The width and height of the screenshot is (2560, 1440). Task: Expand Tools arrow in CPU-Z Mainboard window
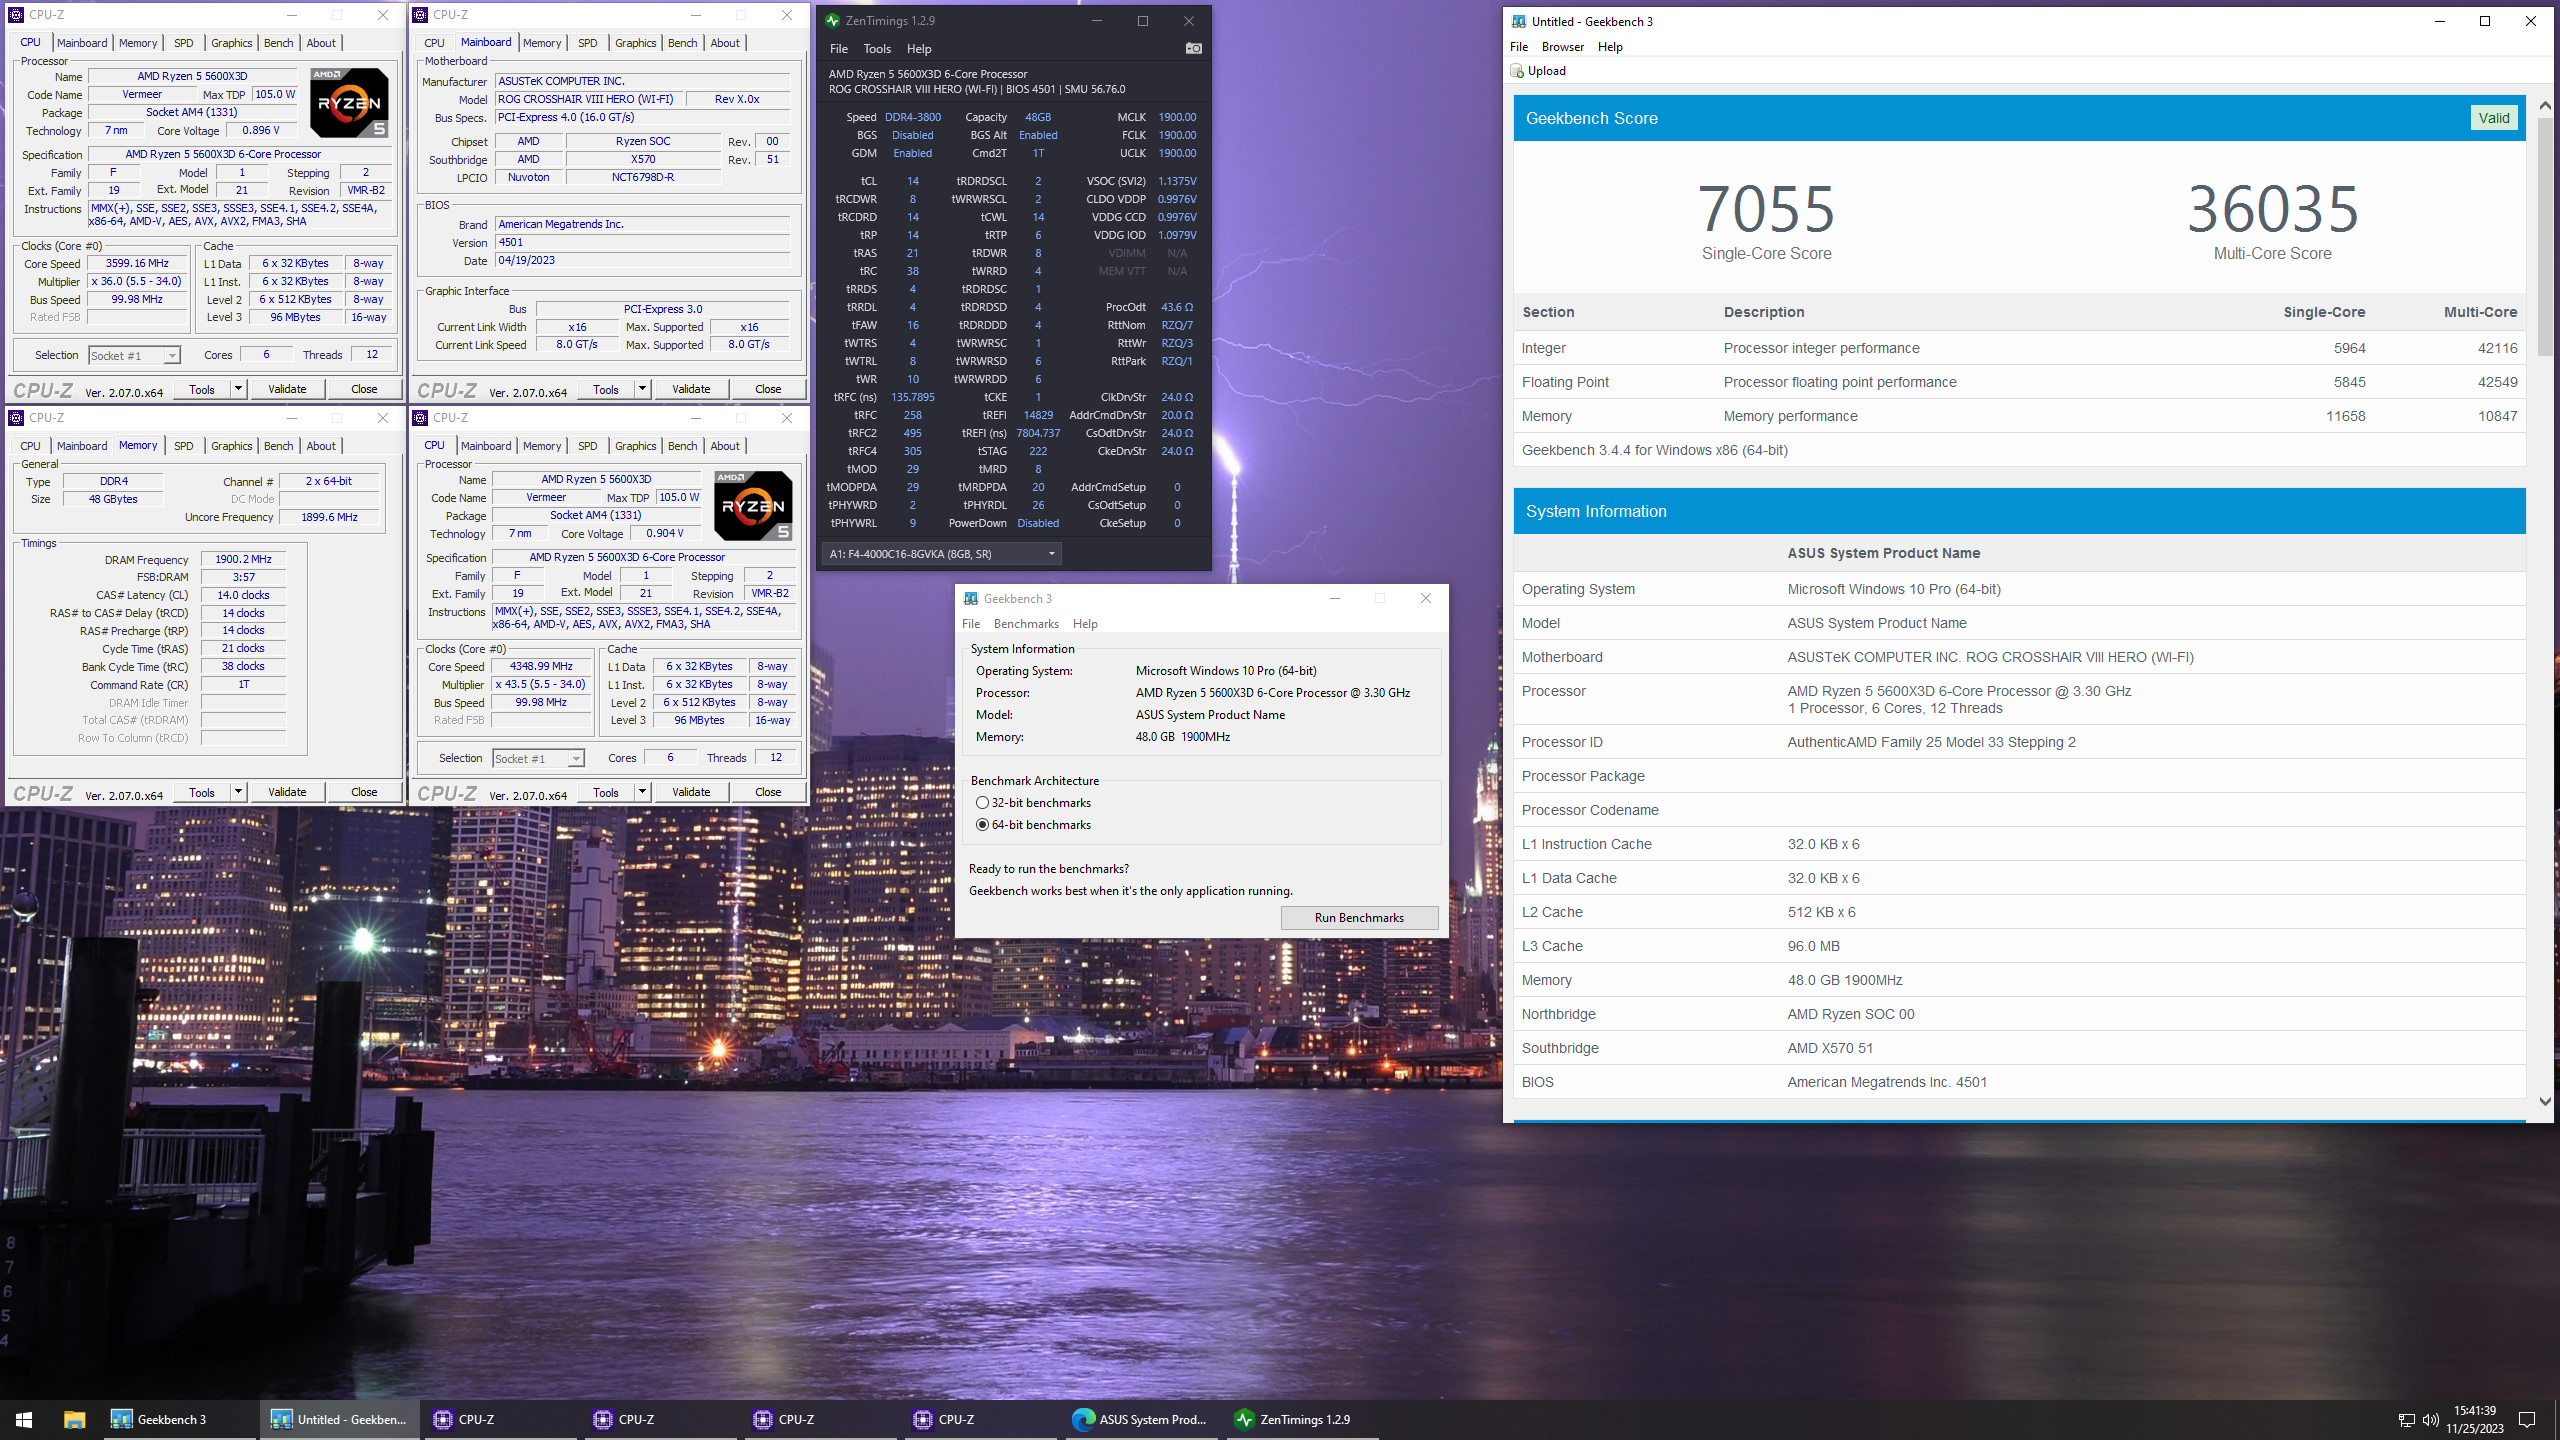[x=642, y=389]
